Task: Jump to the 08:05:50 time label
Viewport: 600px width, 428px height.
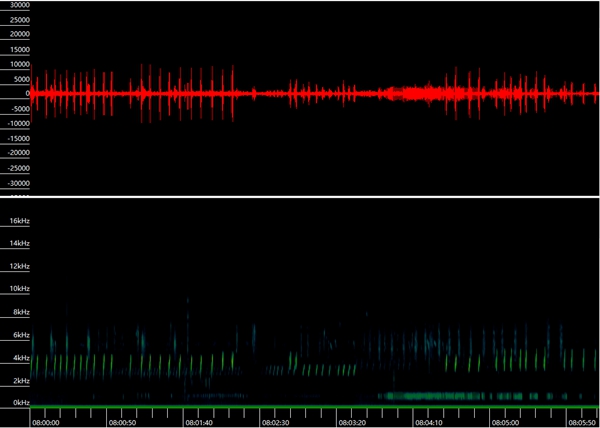Action: coord(581,422)
